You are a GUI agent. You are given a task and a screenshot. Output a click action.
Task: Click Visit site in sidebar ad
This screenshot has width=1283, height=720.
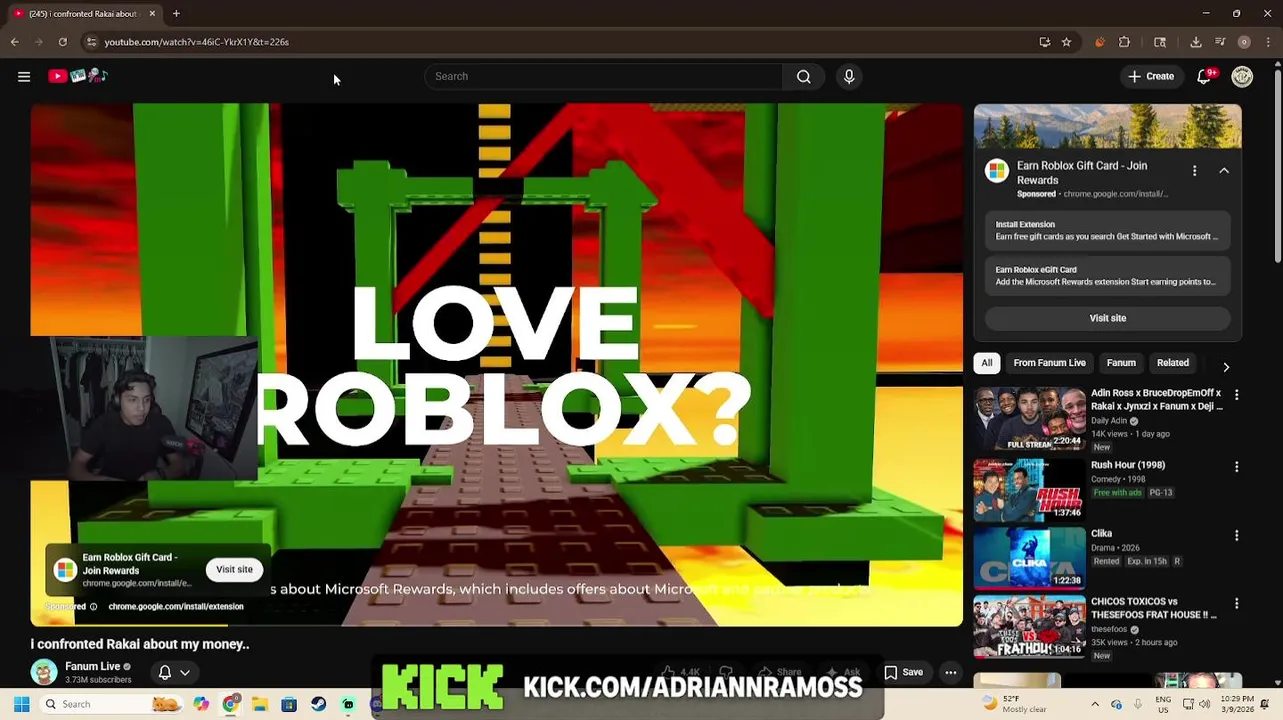pos(1107,318)
